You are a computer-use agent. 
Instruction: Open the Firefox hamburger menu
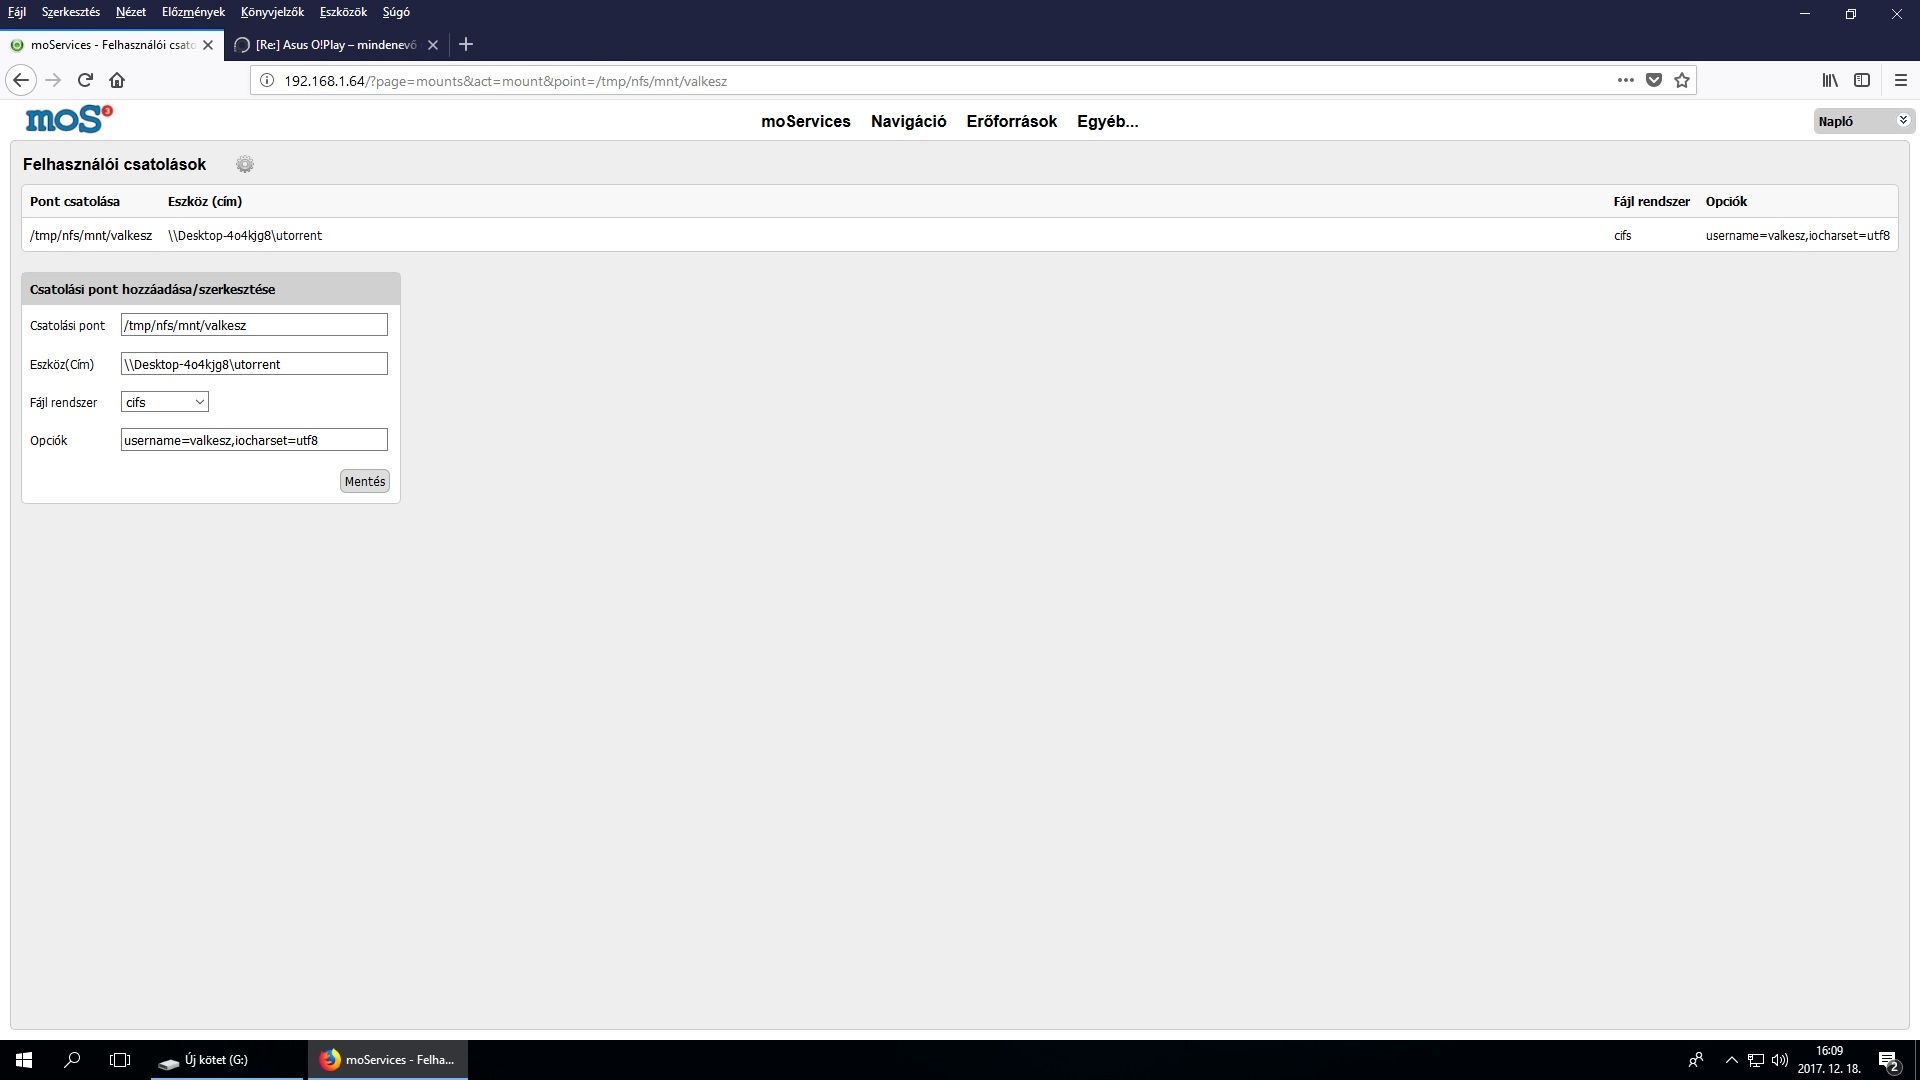[1901, 80]
